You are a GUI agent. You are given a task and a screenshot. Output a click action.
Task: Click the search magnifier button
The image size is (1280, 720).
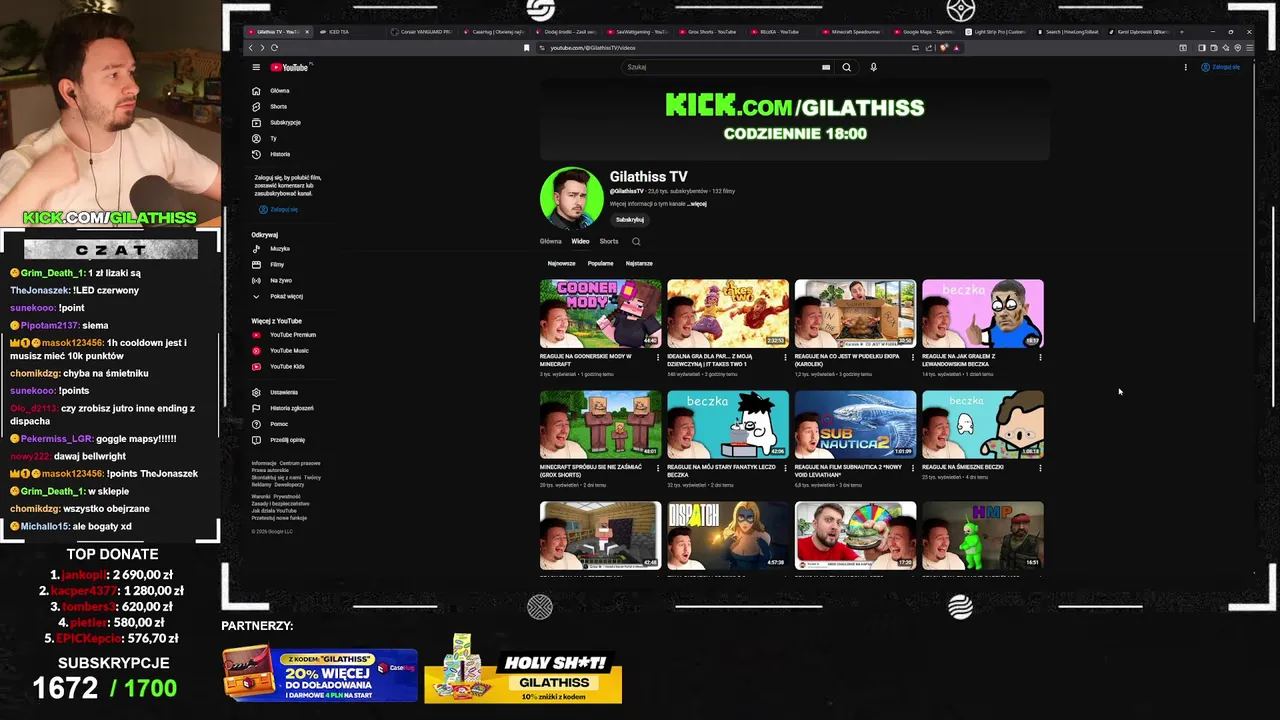846,67
